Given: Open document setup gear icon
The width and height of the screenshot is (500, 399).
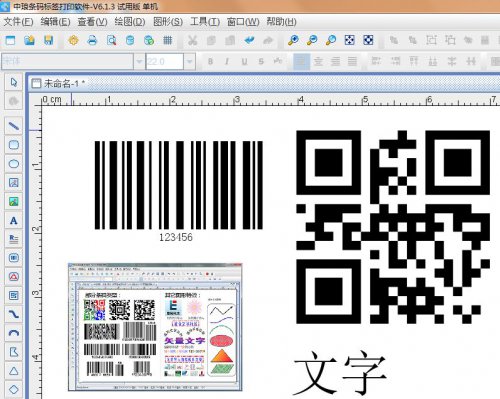Looking at the screenshot, I should tap(73, 40).
